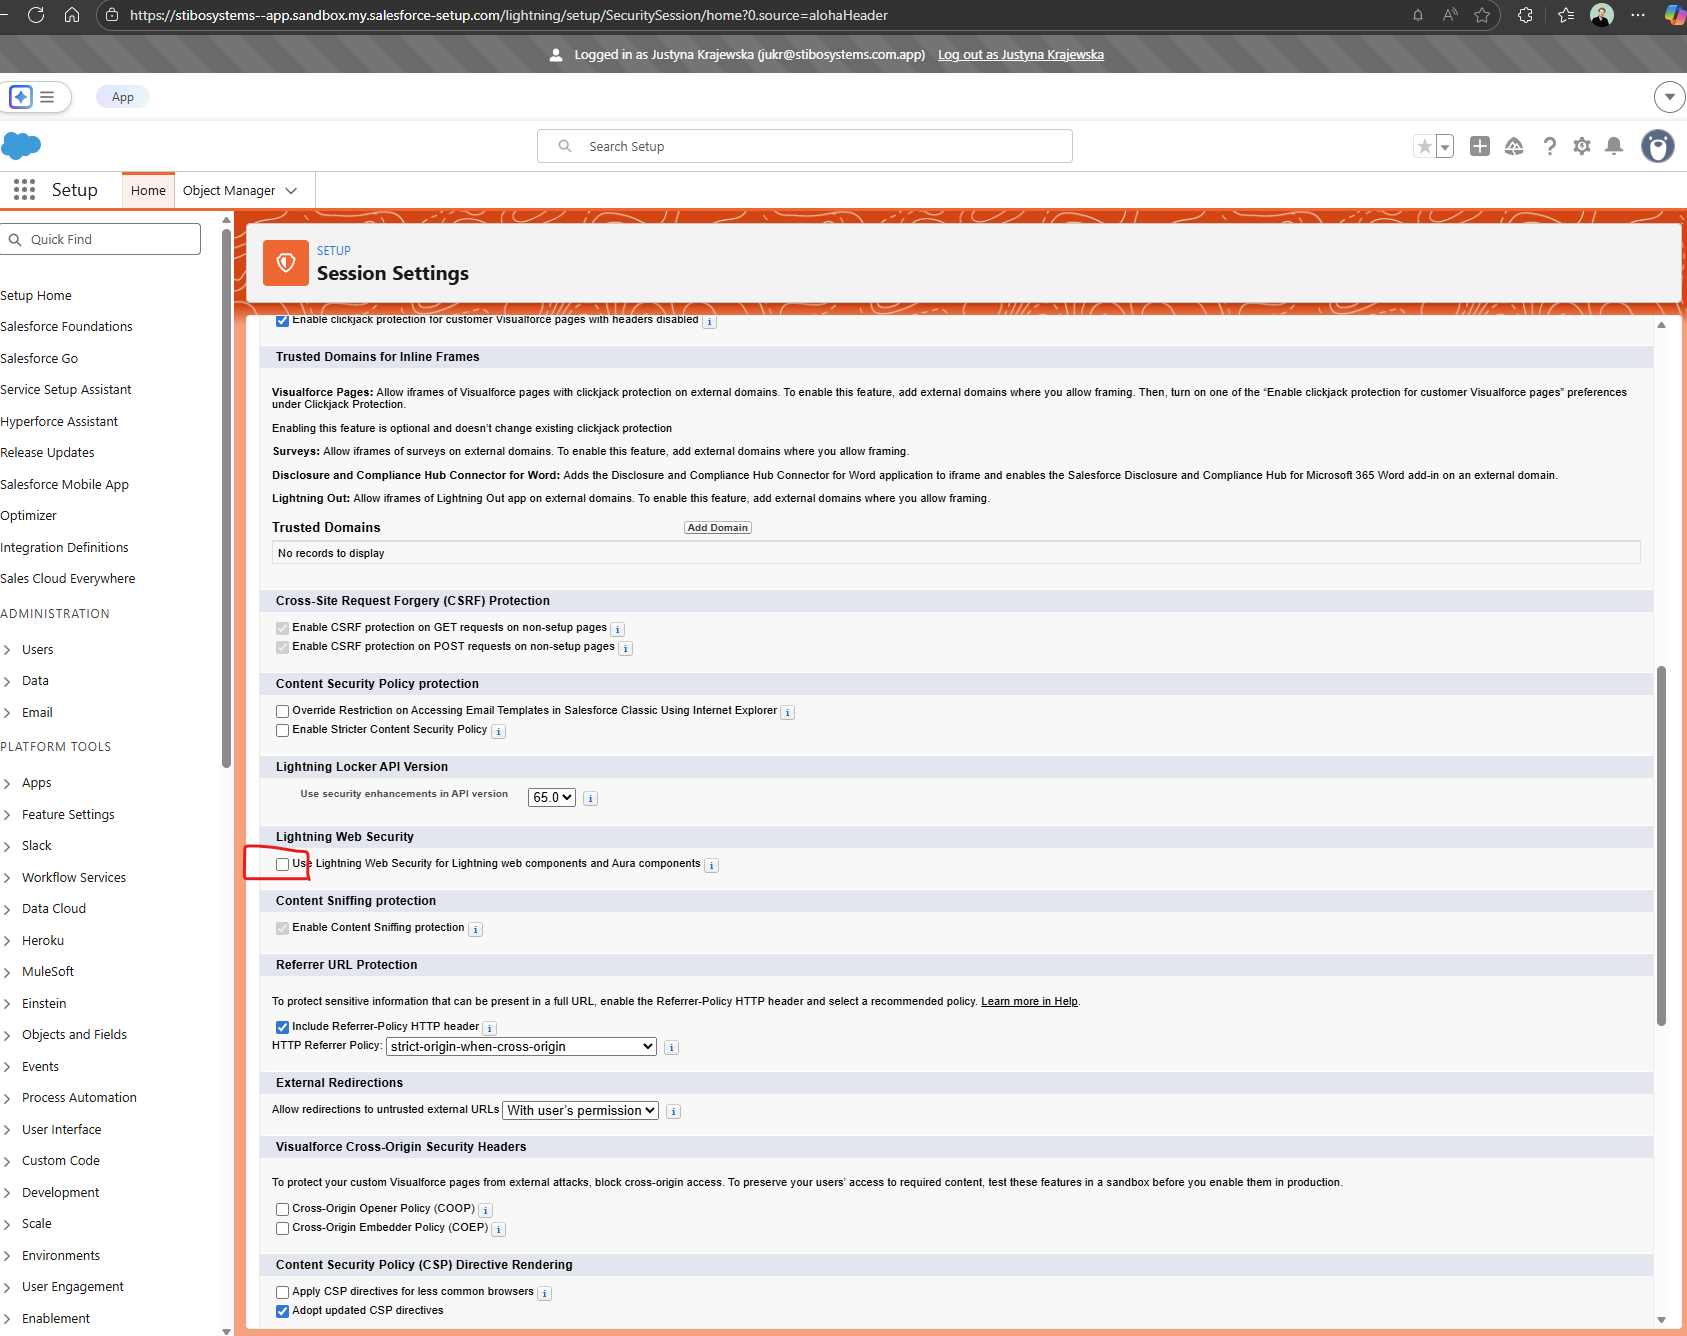1687x1336 pixels.
Task: Open the global actions plus icon
Action: pos(1480,147)
